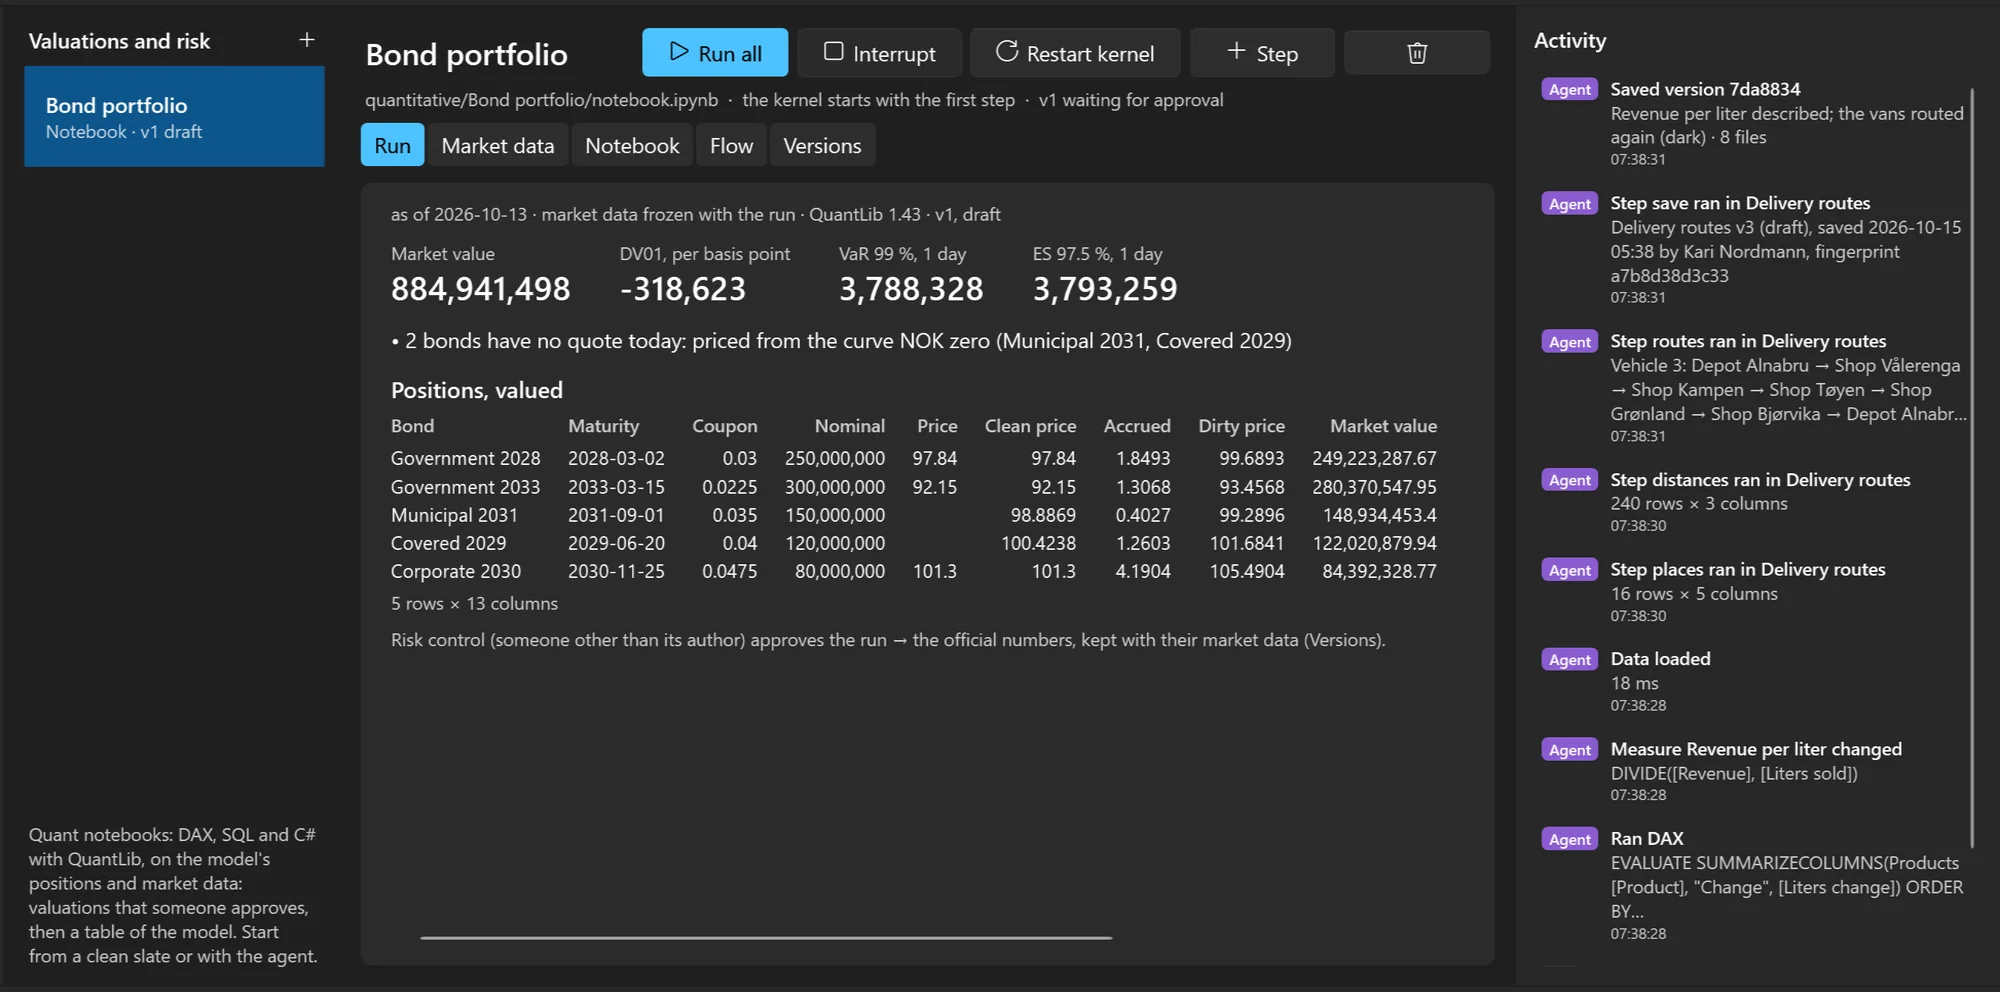Click the Agent badge beside Data loaded
Image resolution: width=2000 pixels, height=992 pixels.
1570,659
